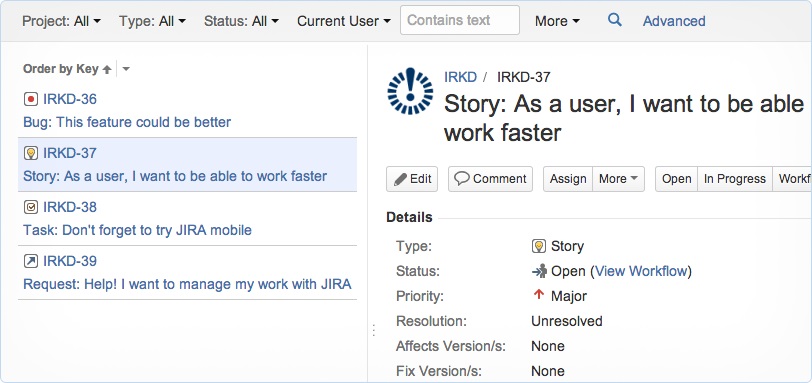
Task: Click the task checkbox icon for IRKD-38
Action: coord(31,207)
